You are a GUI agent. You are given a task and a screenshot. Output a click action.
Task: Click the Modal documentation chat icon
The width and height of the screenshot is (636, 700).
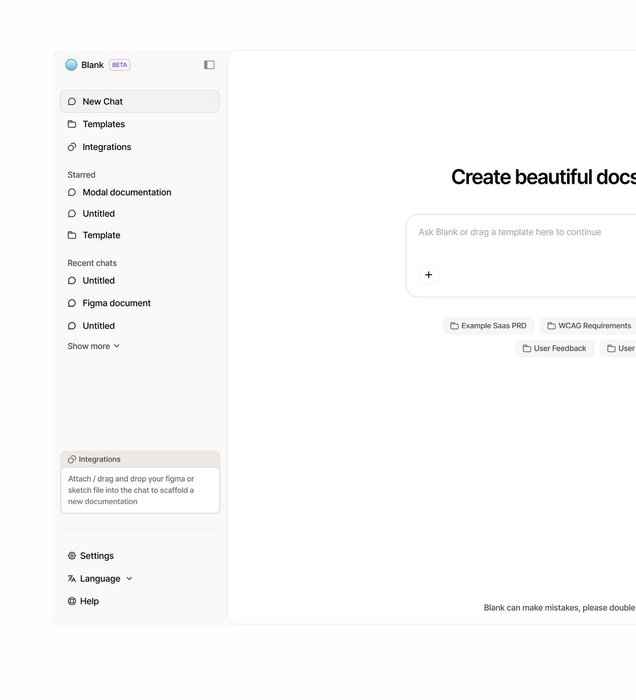(72, 192)
